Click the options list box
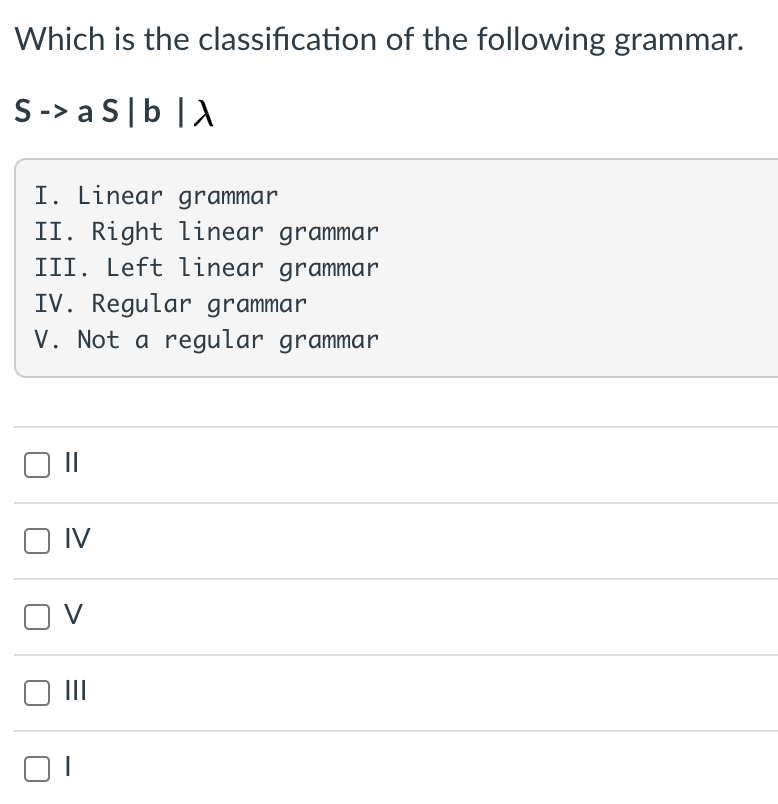 pos(390,267)
